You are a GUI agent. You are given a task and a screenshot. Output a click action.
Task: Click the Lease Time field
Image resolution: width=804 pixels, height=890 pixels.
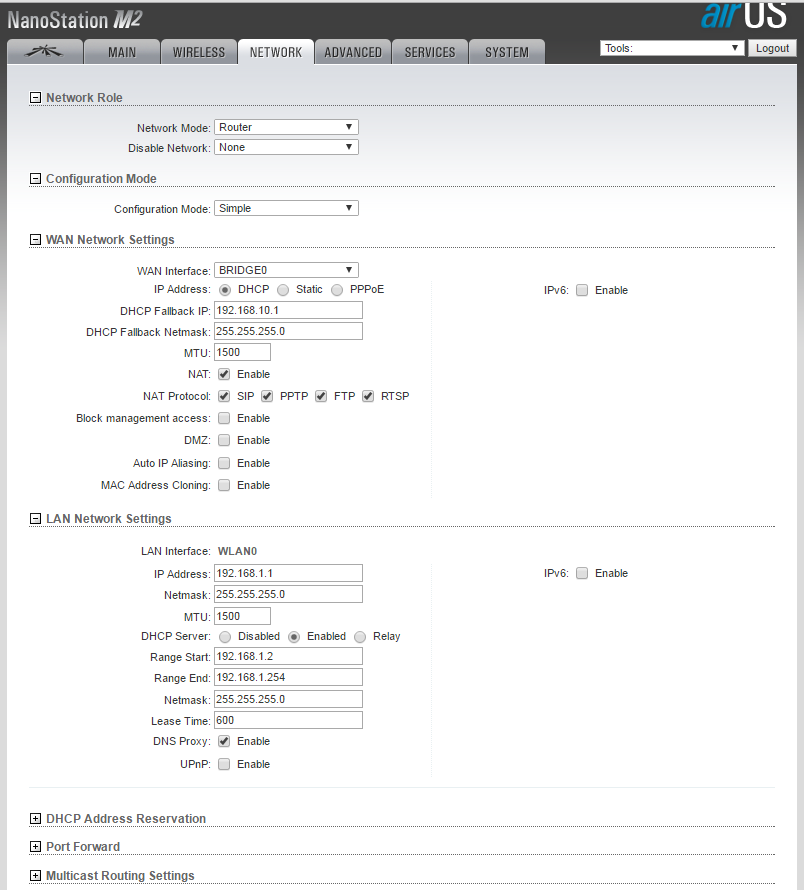click(x=288, y=720)
